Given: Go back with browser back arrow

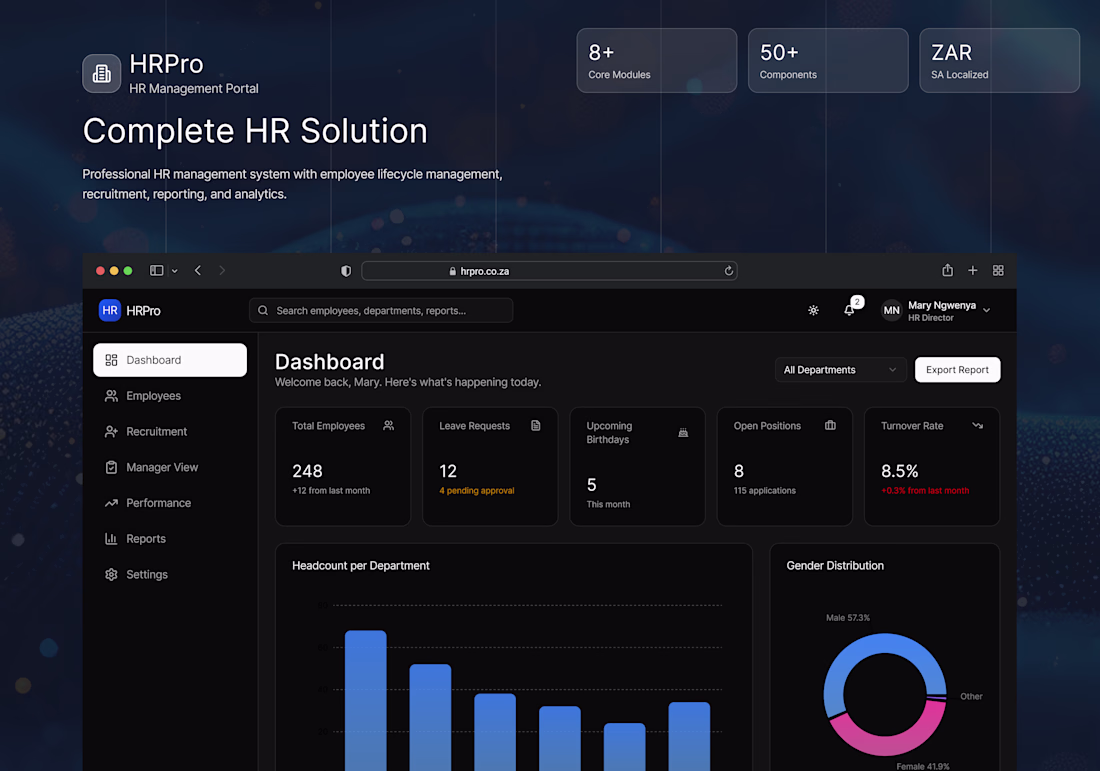Looking at the screenshot, I should 198,271.
